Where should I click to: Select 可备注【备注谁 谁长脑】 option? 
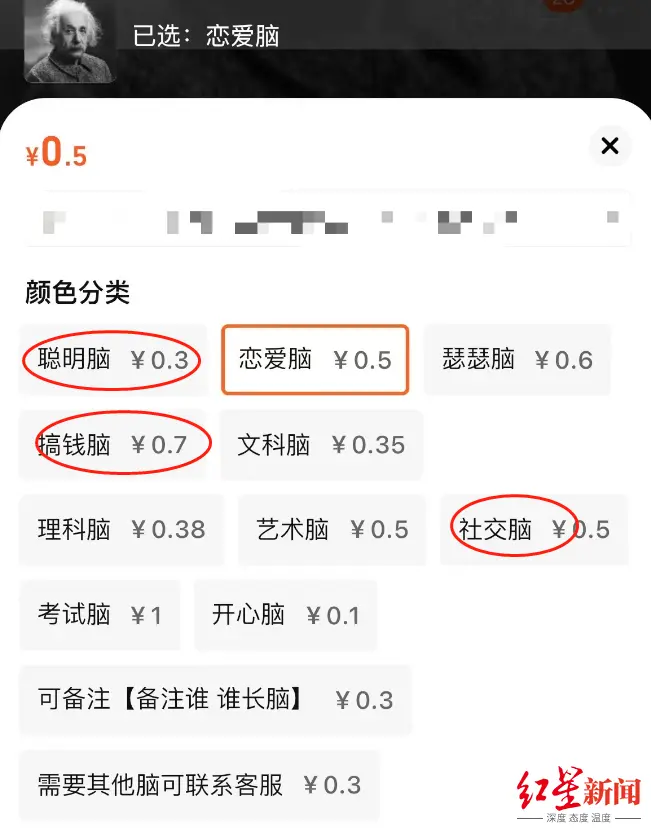click(215, 700)
